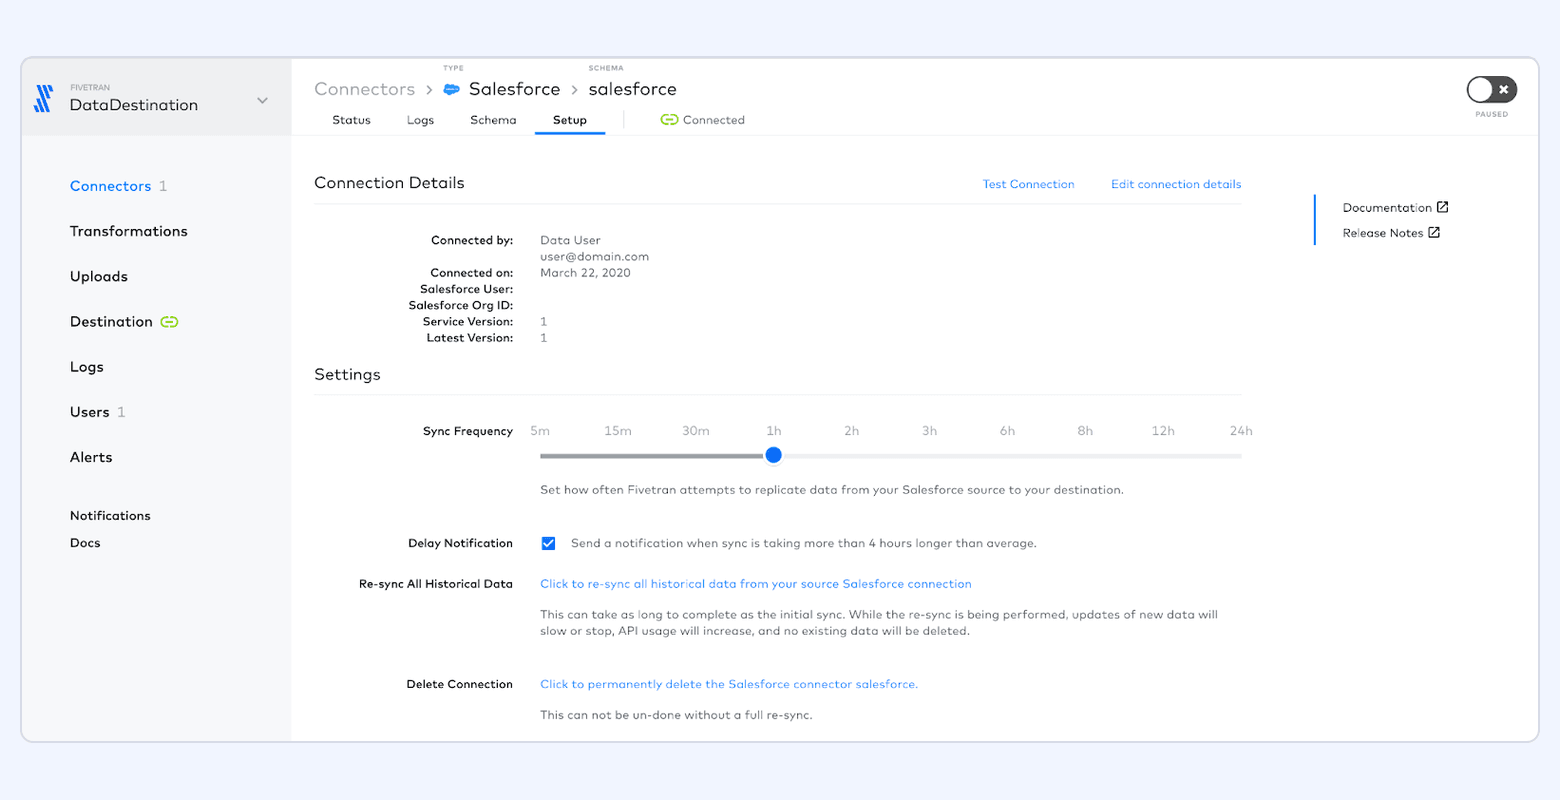Click the Fivetran logo in the sidebar header

(x=44, y=97)
